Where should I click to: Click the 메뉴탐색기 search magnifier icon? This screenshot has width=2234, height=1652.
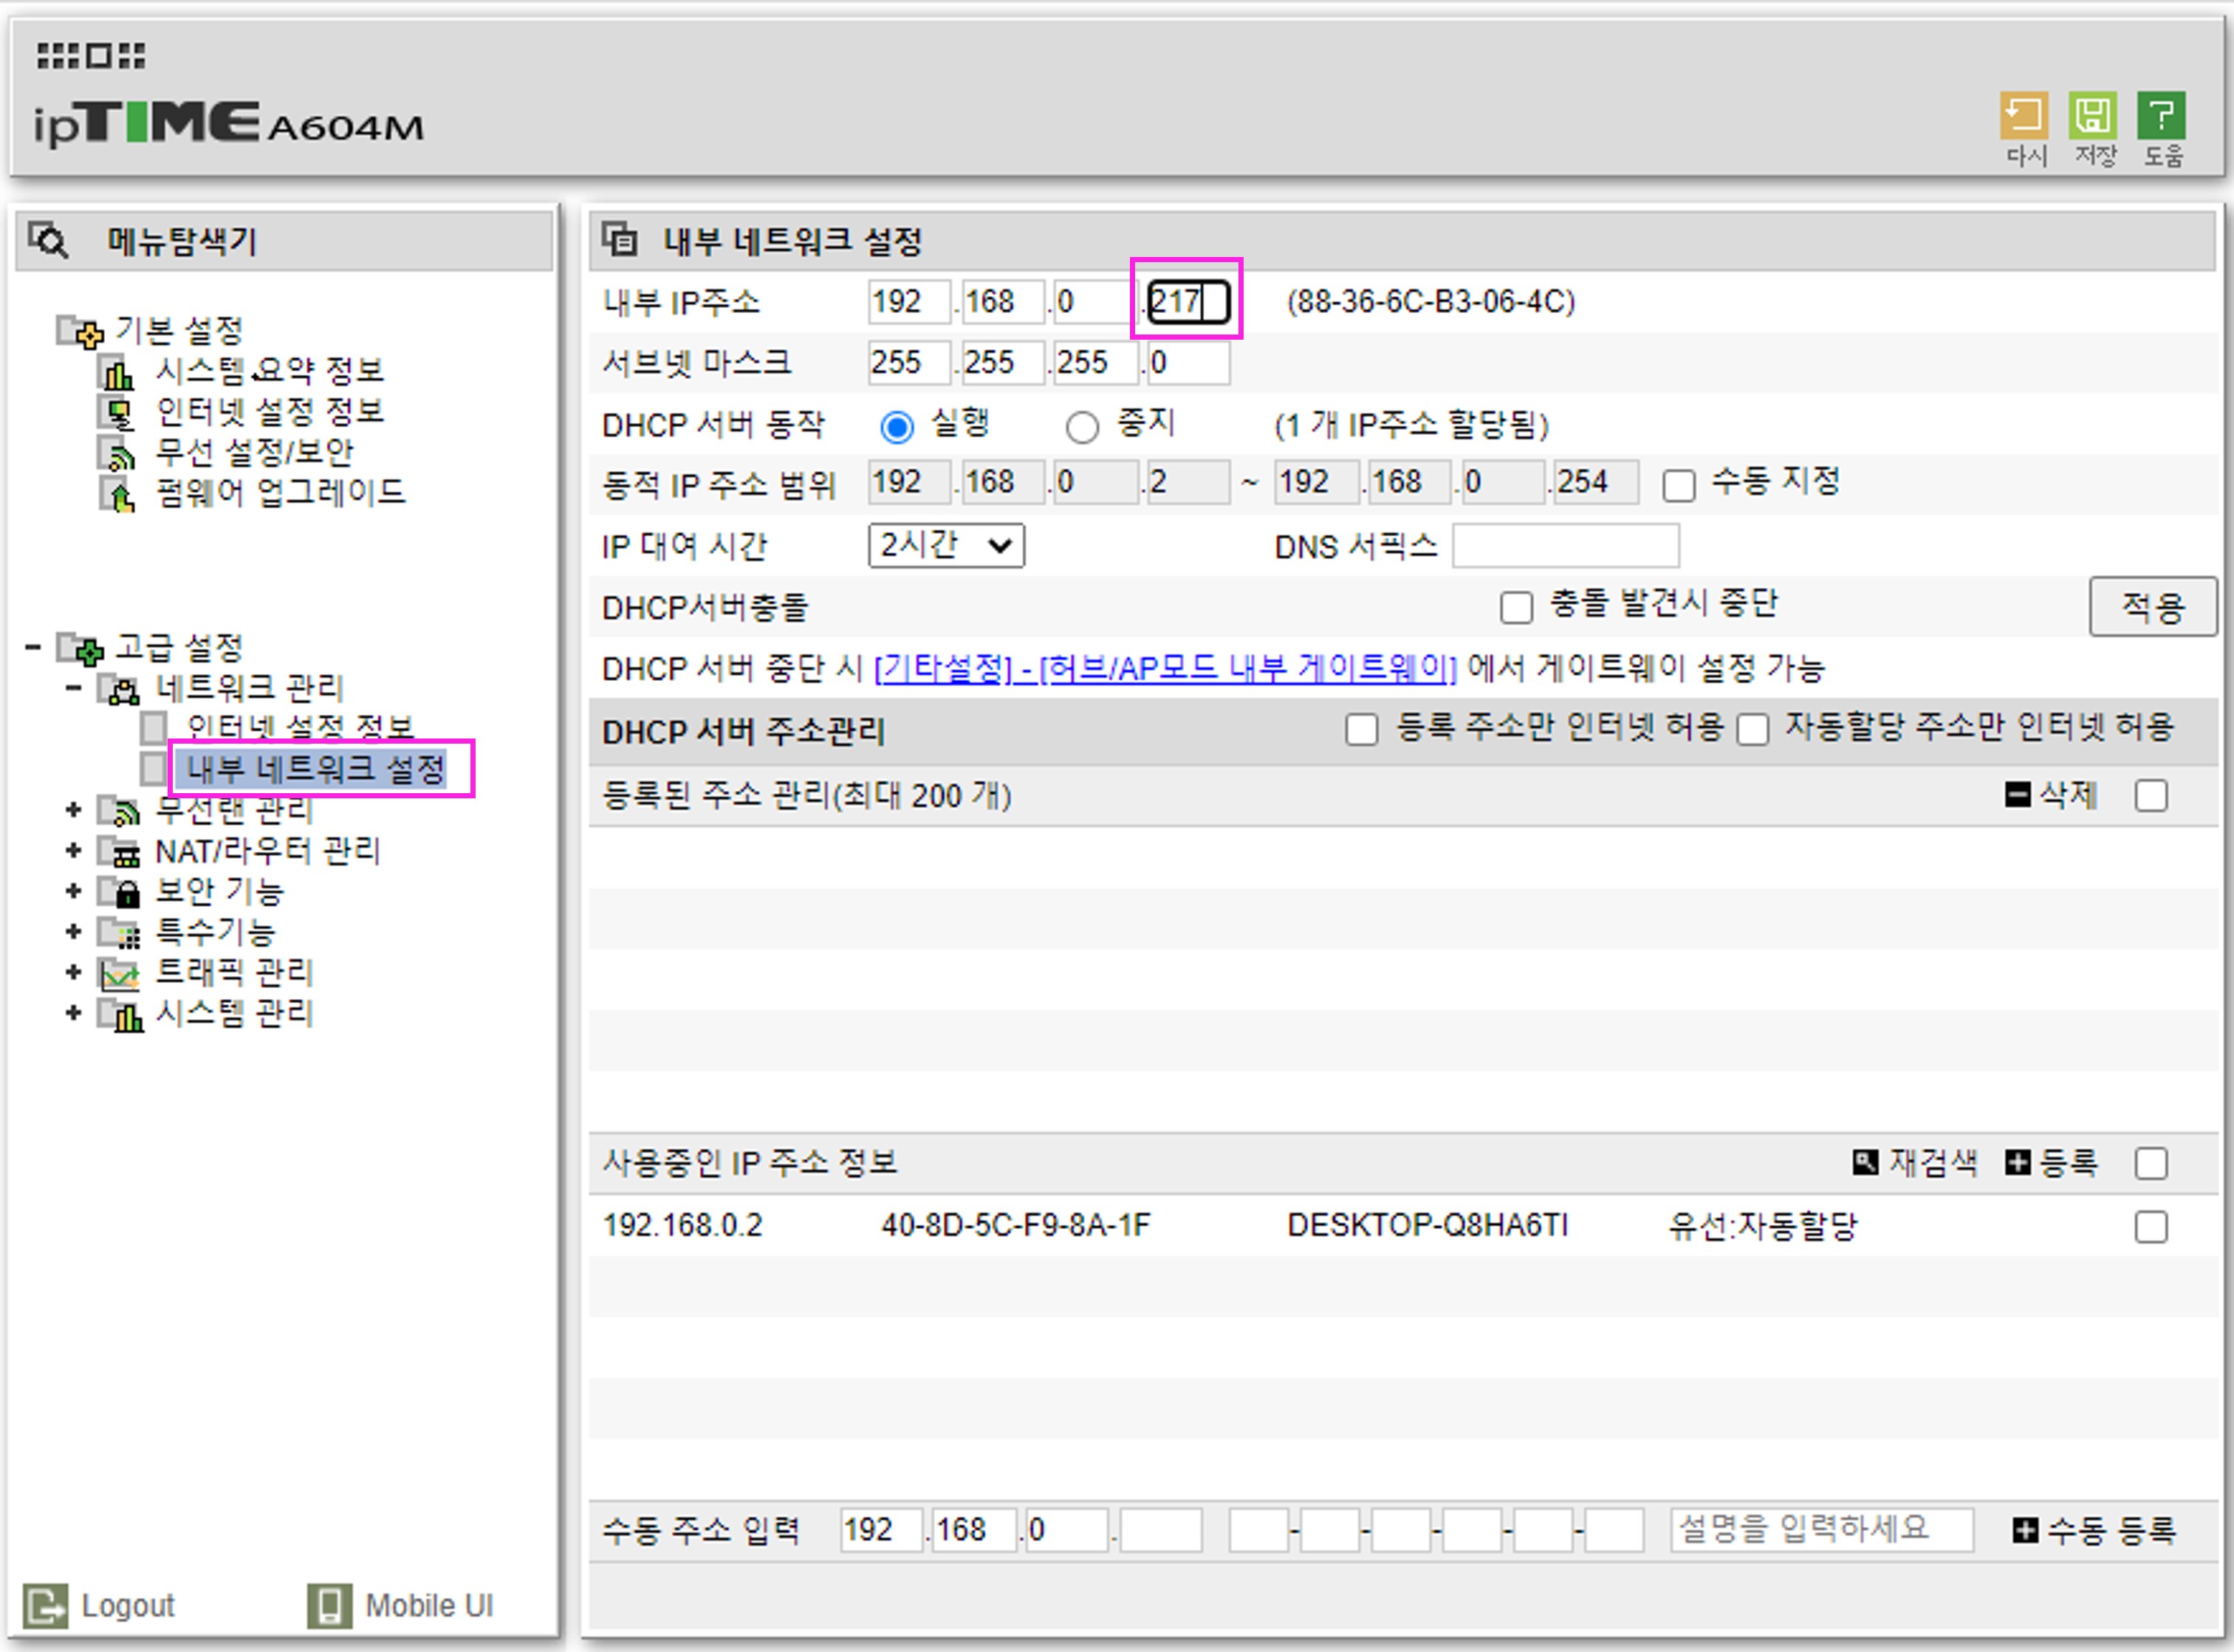tap(48, 241)
